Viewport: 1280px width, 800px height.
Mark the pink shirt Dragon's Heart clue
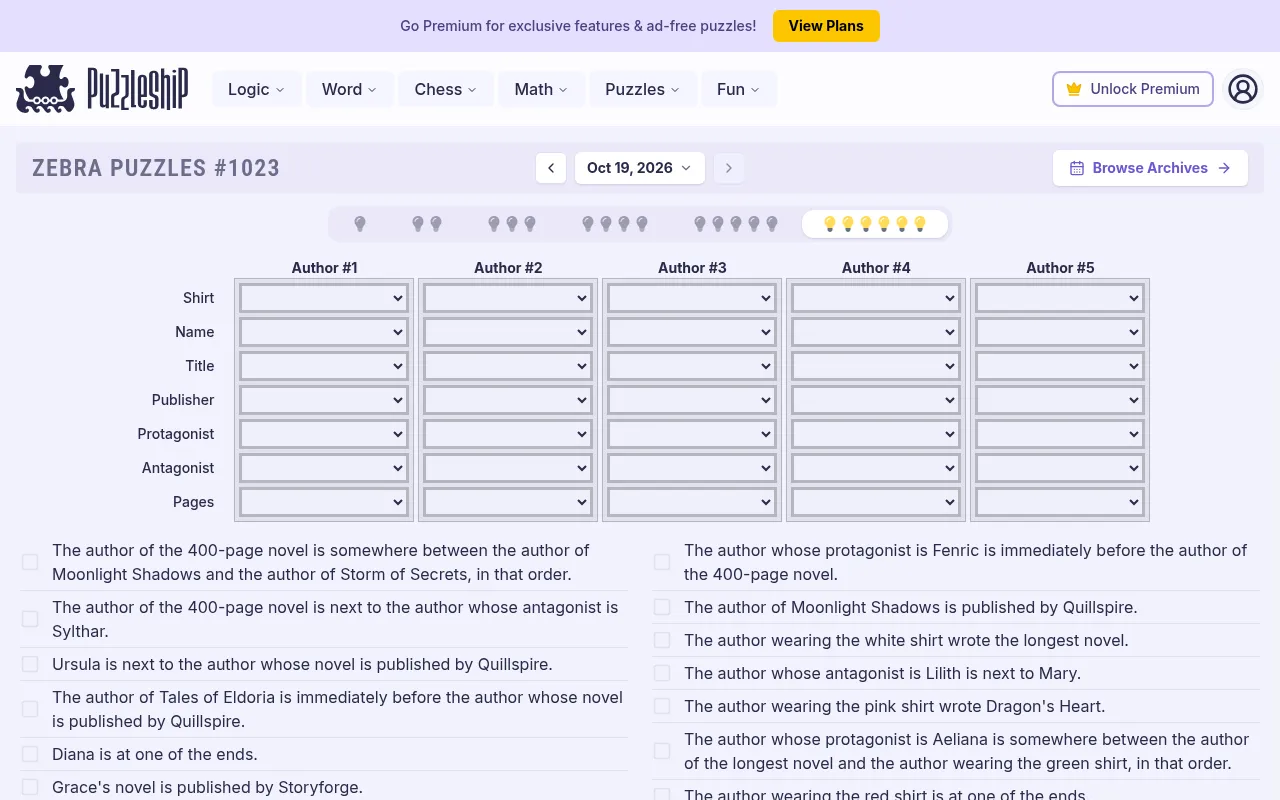point(662,706)
